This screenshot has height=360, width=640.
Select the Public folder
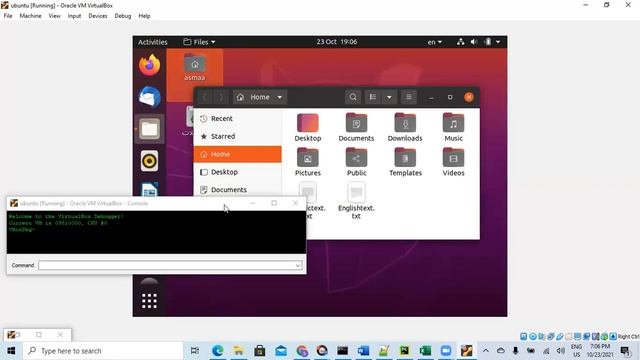point(356,162)
